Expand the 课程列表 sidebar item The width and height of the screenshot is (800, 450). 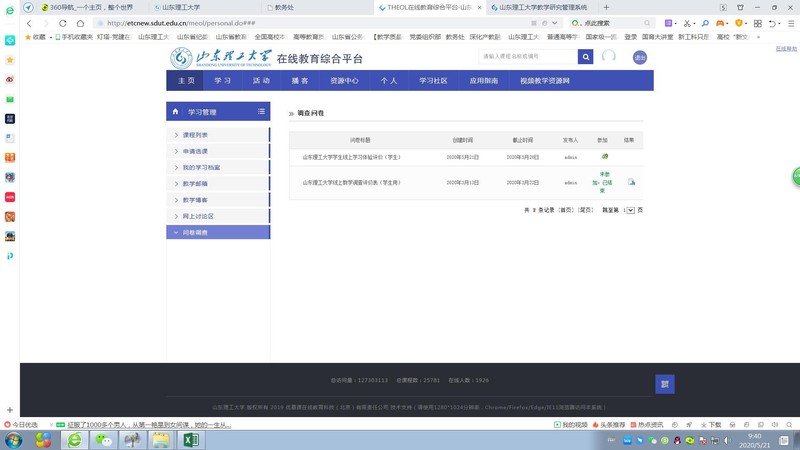195,135
